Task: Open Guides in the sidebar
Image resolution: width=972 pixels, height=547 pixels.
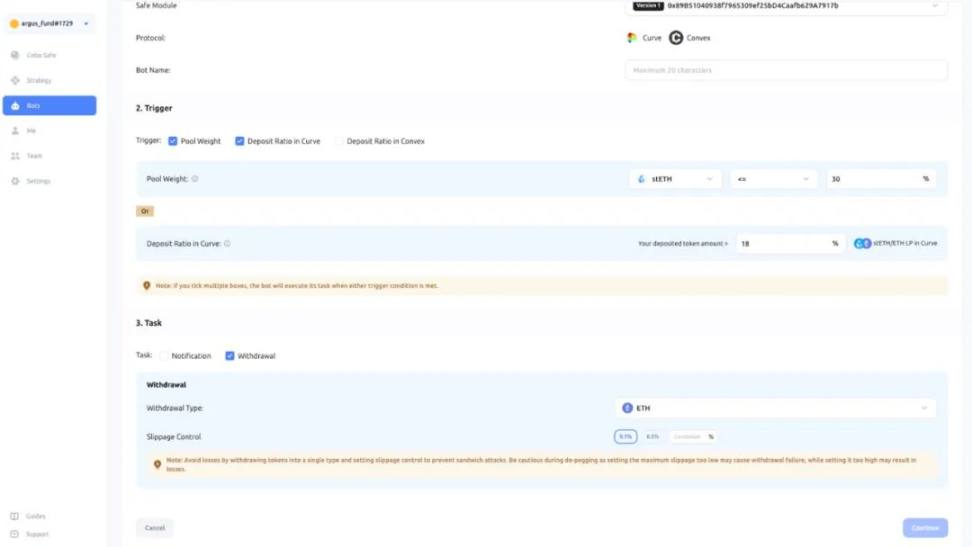Action: [35, 516]
